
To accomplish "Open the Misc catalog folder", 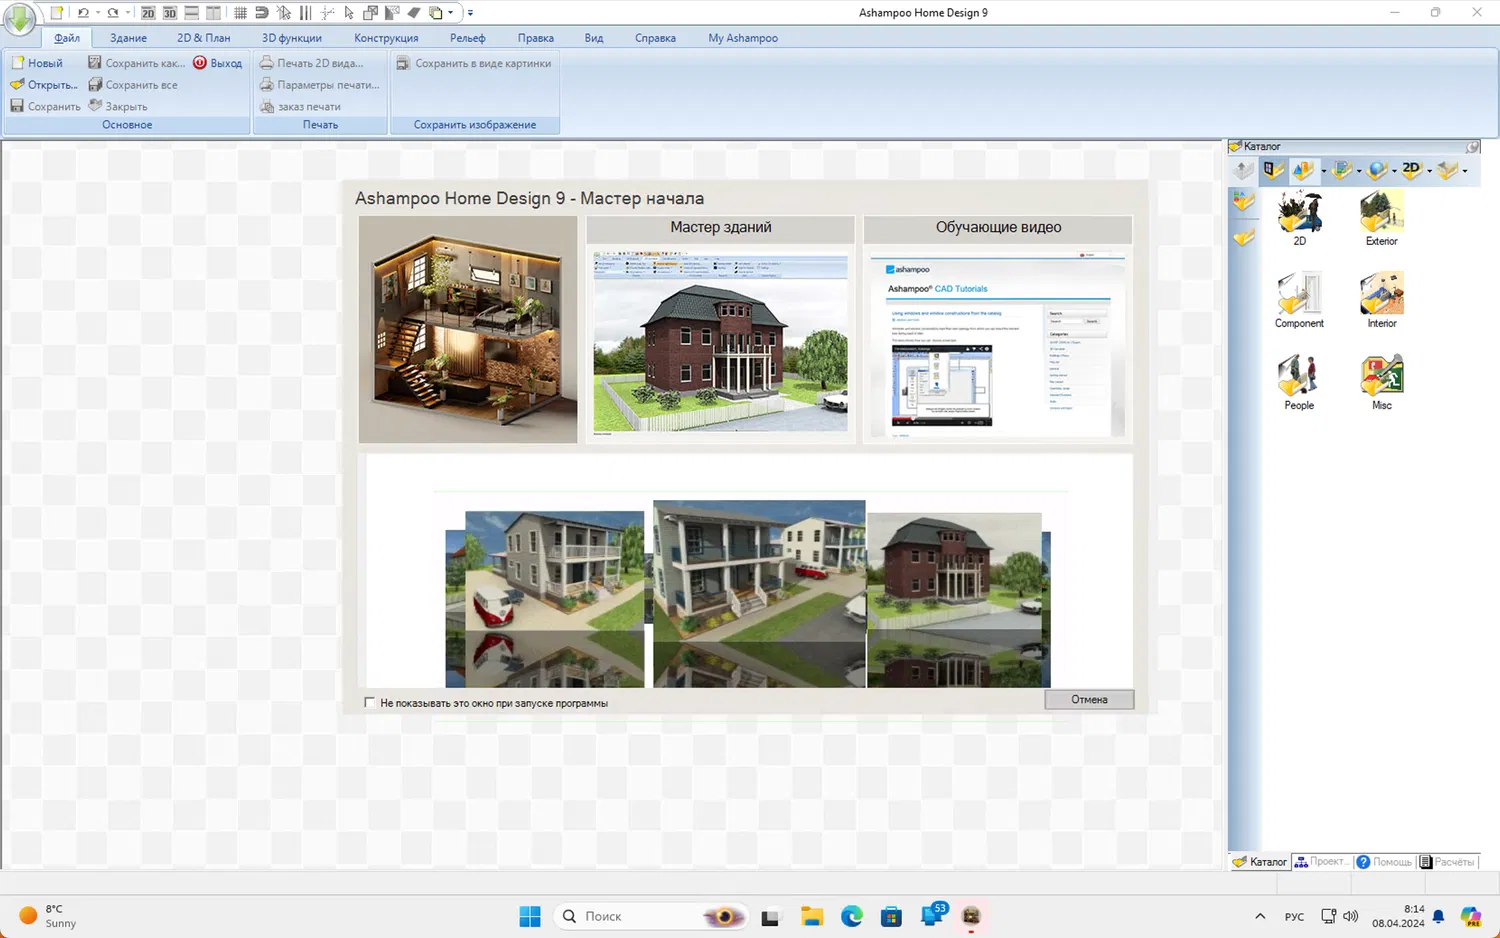I will [x=1381, y=382].
